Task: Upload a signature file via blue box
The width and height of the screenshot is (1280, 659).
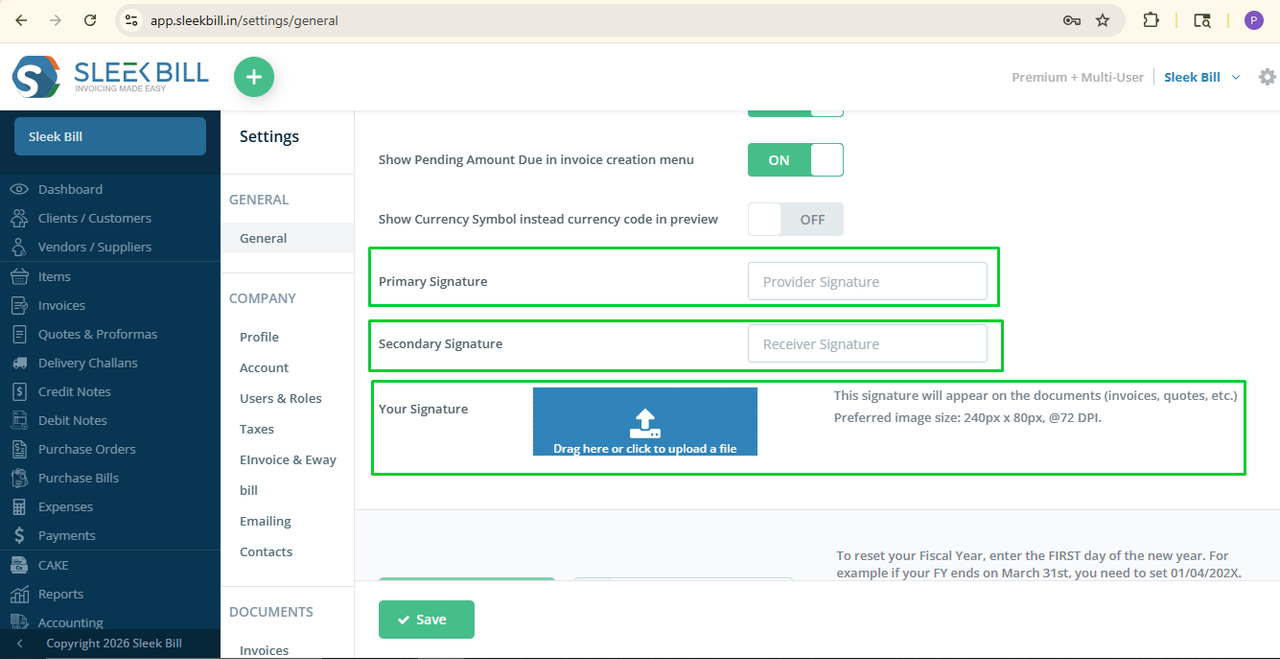Action: point(645,421)
